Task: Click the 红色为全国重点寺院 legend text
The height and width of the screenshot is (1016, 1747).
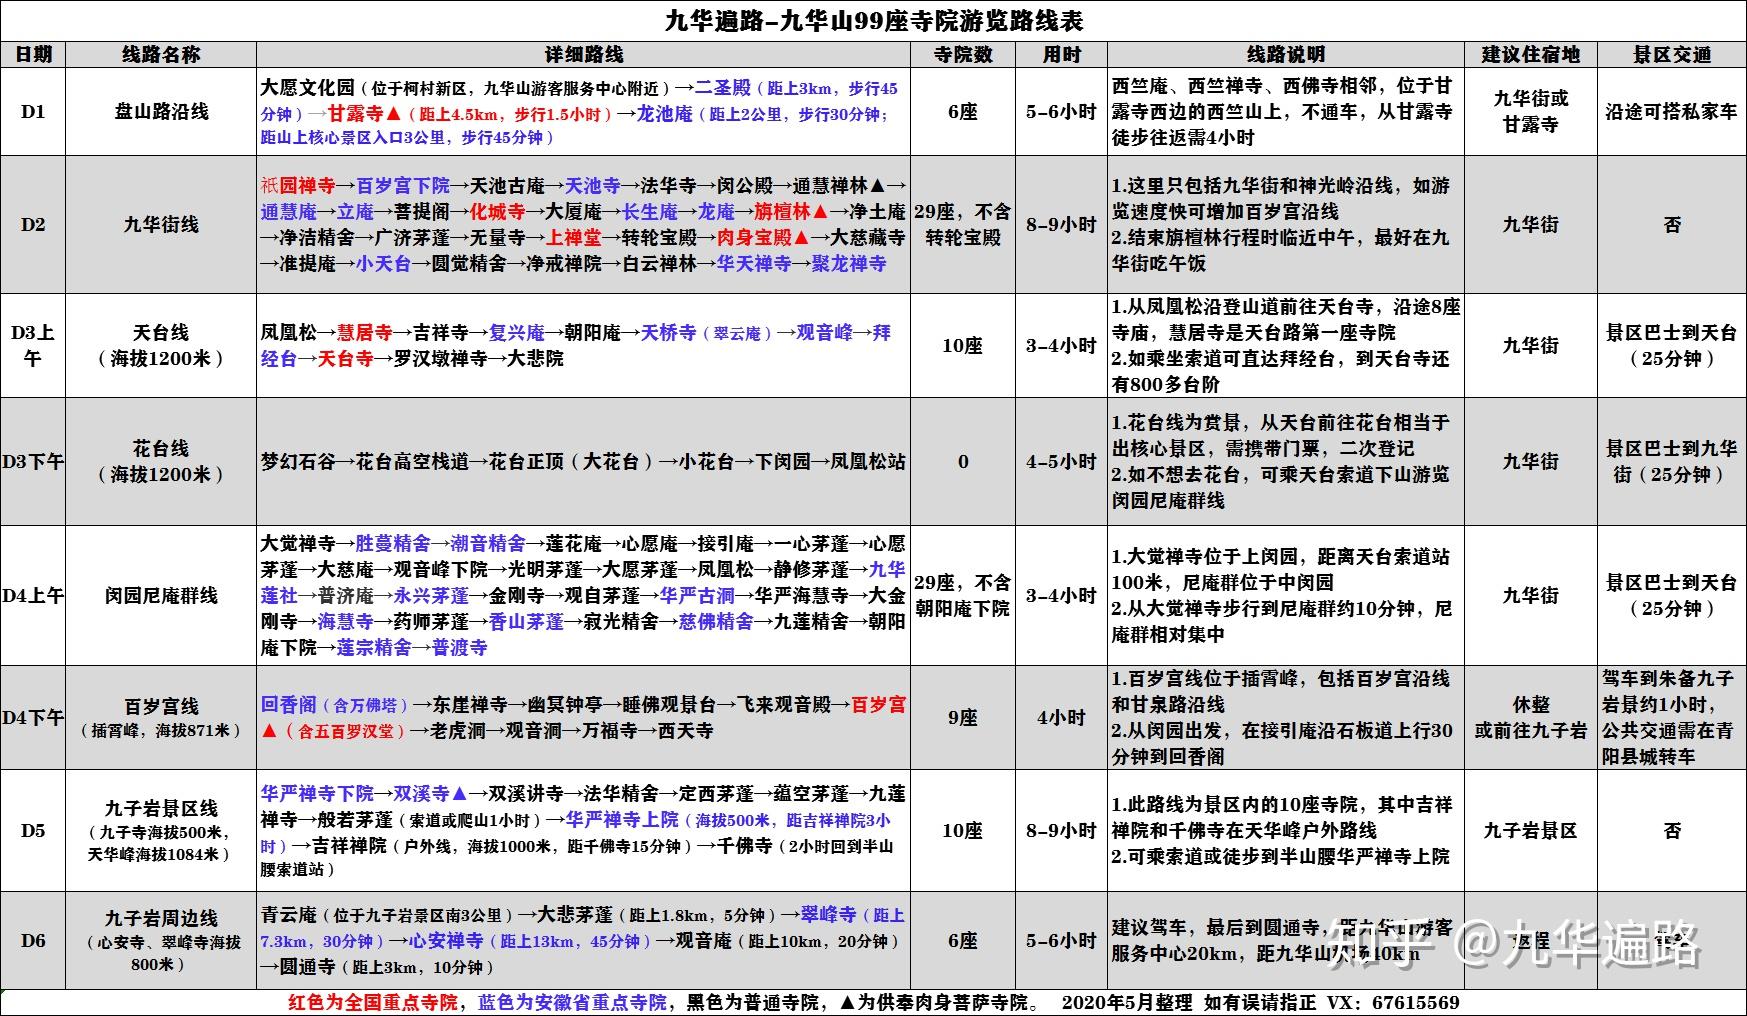Action: pyautogui.click(x=373, y=1003)
